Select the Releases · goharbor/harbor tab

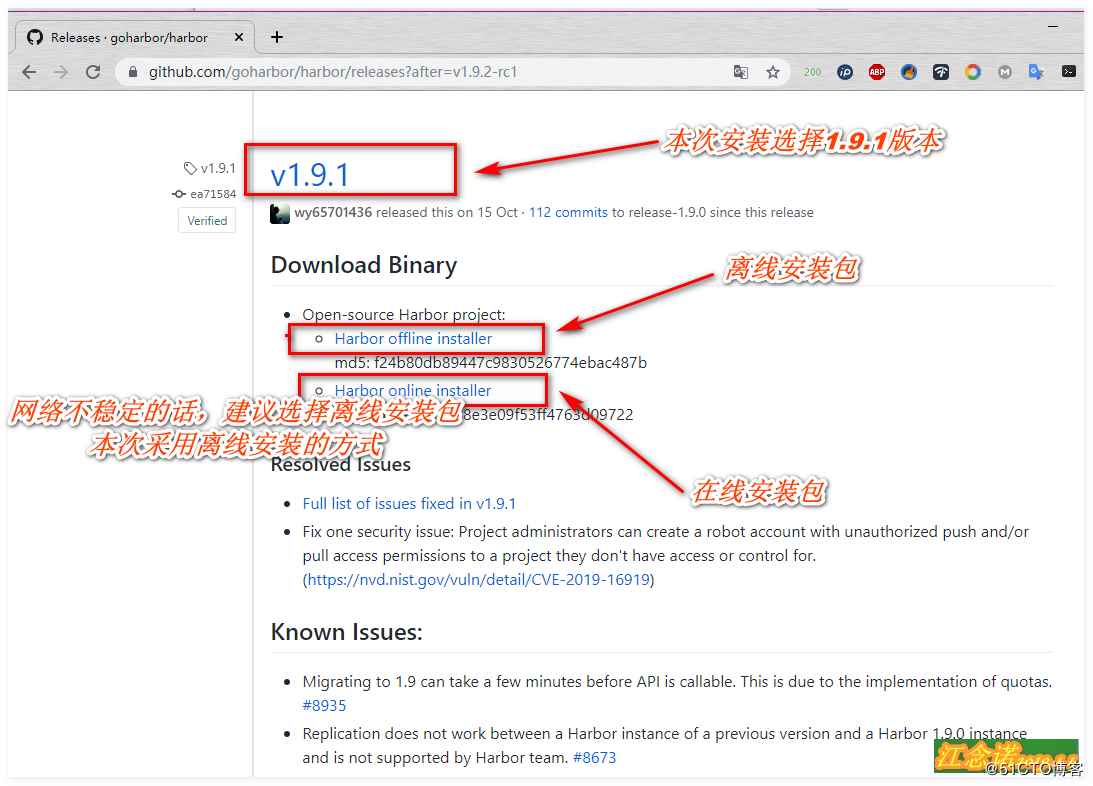point(130,36)
